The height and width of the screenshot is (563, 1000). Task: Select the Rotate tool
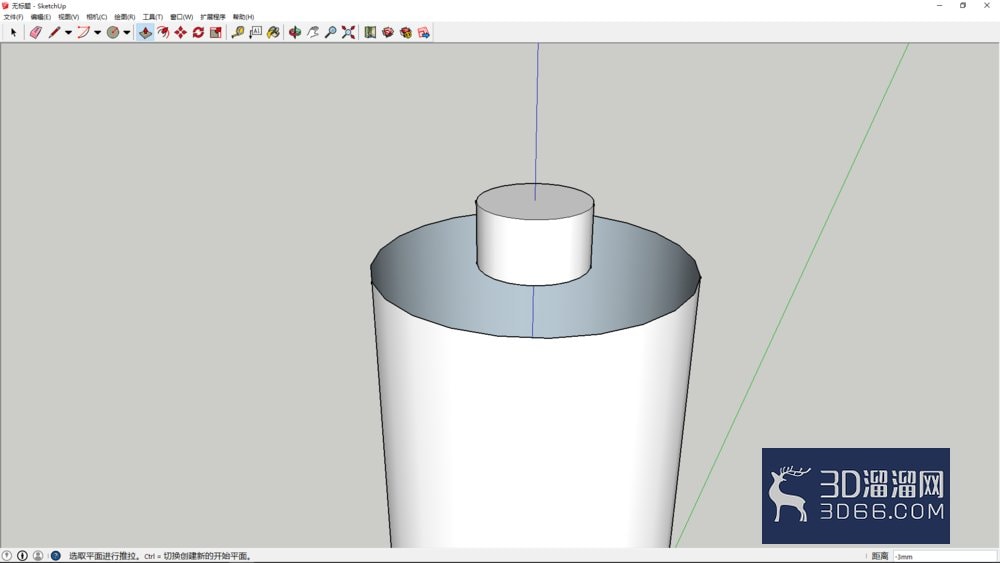(x=198, y=33)
